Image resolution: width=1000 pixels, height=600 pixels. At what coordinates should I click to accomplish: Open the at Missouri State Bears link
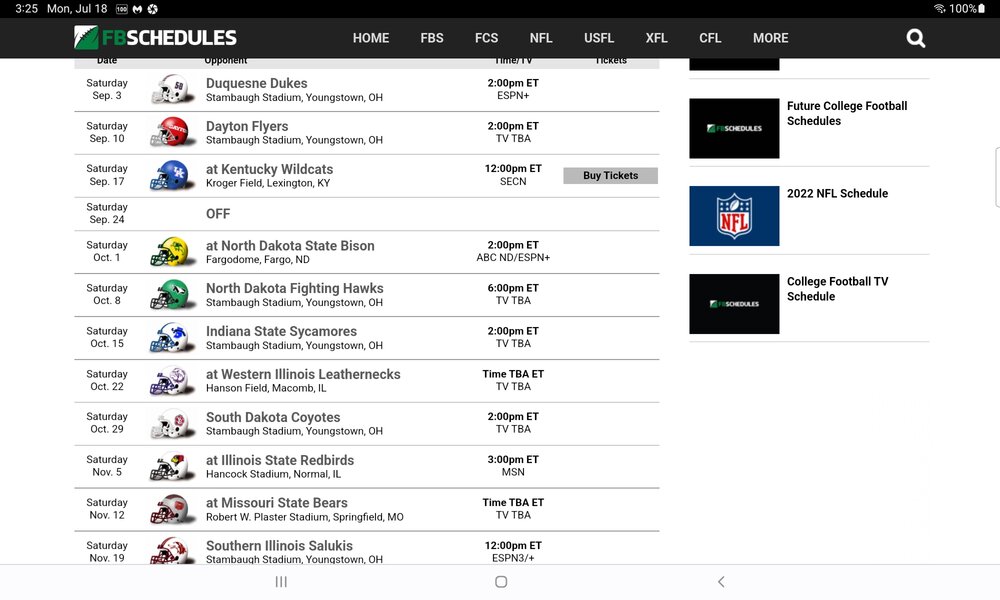pyautogui.click(x=277, y=503)
